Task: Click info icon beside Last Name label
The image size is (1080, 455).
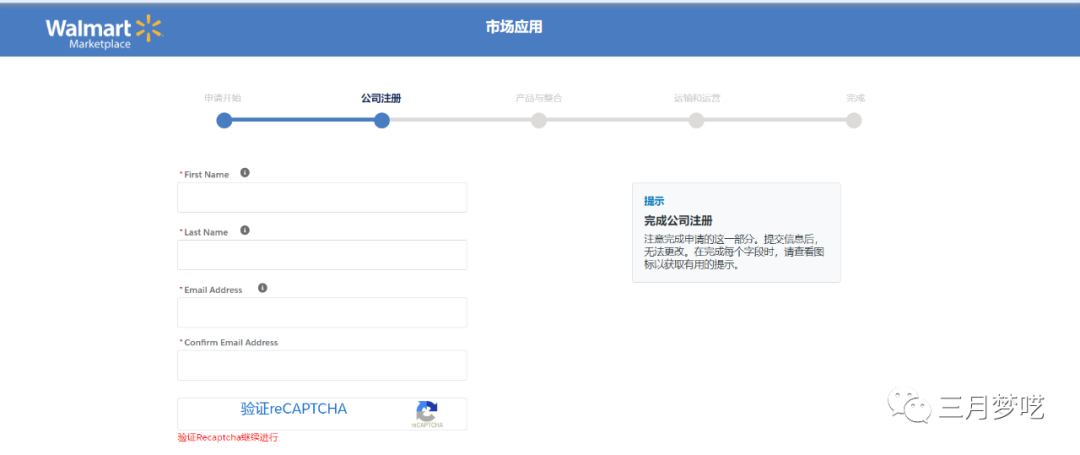Action: tap(245, 231)
